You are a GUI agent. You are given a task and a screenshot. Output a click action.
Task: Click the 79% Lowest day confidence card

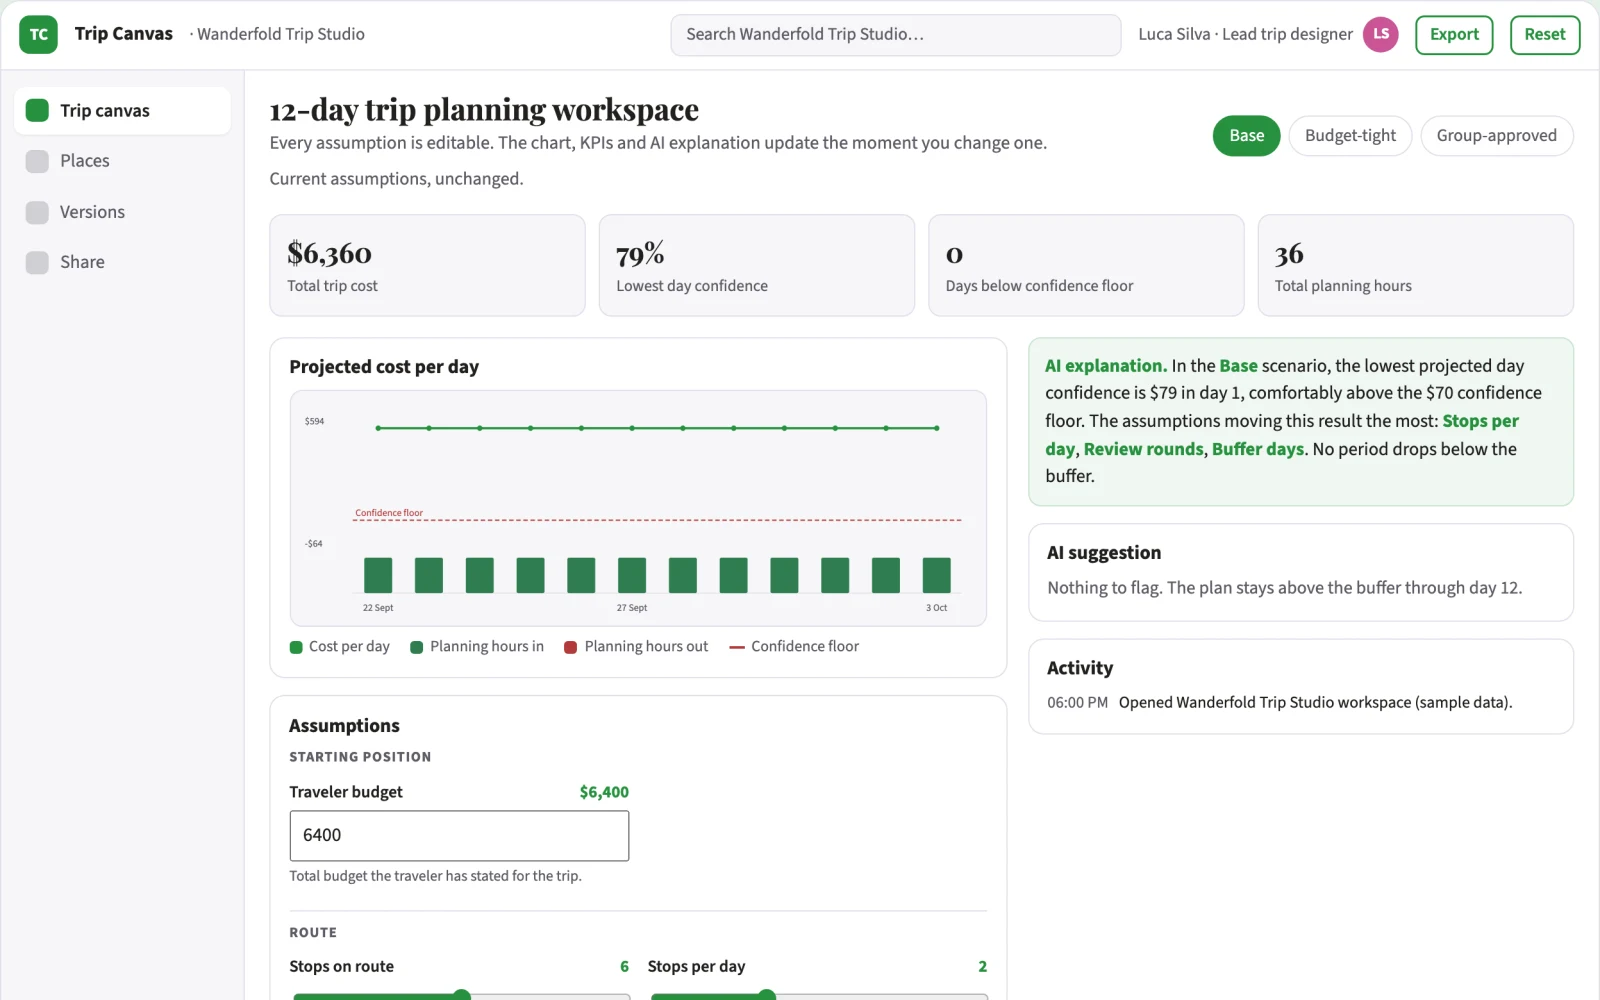point(757,265)
